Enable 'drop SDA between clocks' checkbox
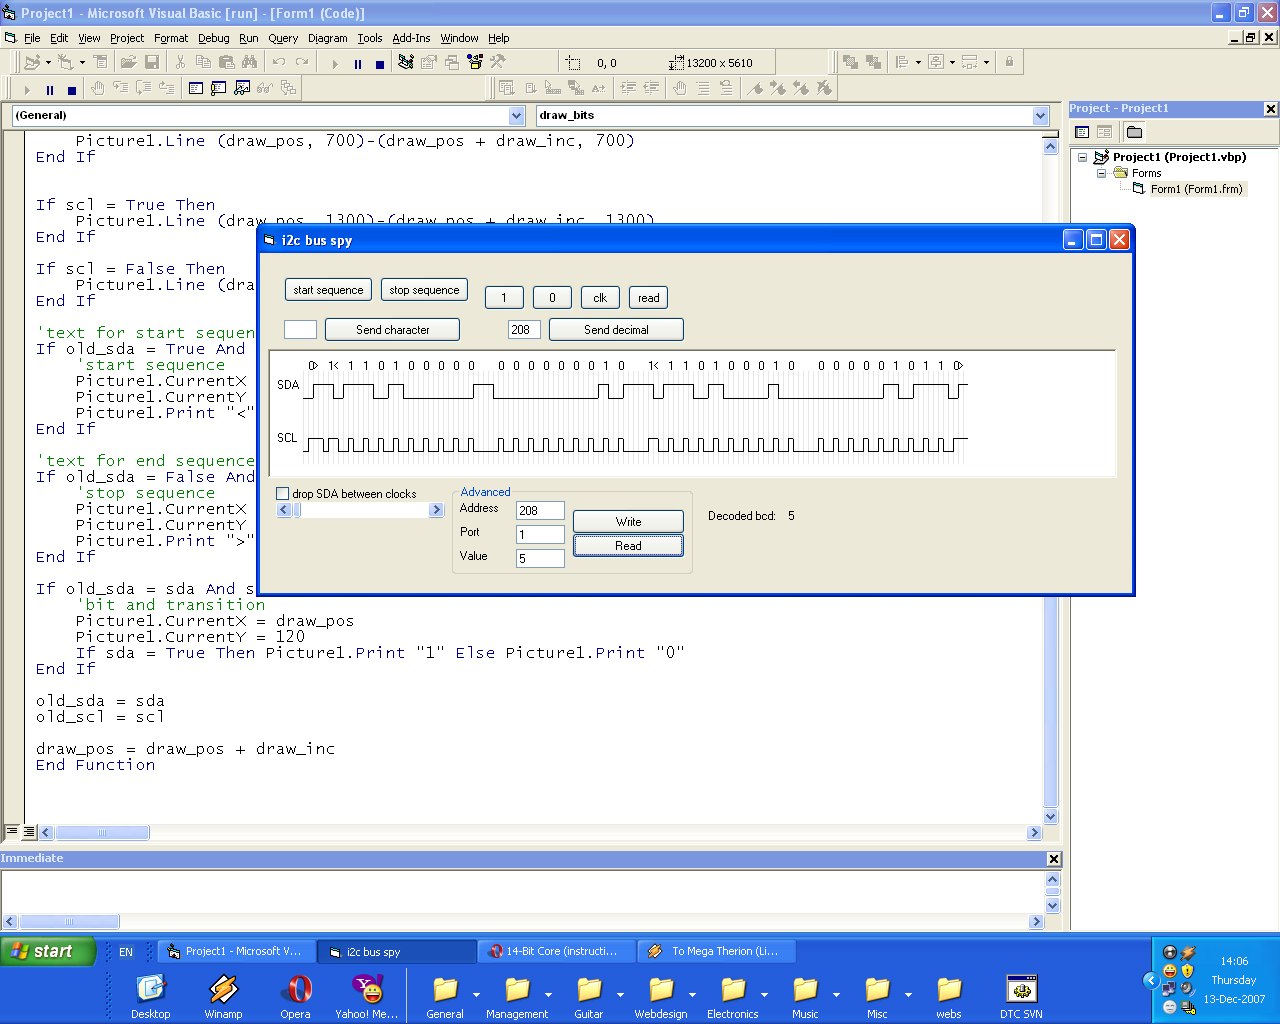This screenshot has height=1024, width=1280. point(283,494)
